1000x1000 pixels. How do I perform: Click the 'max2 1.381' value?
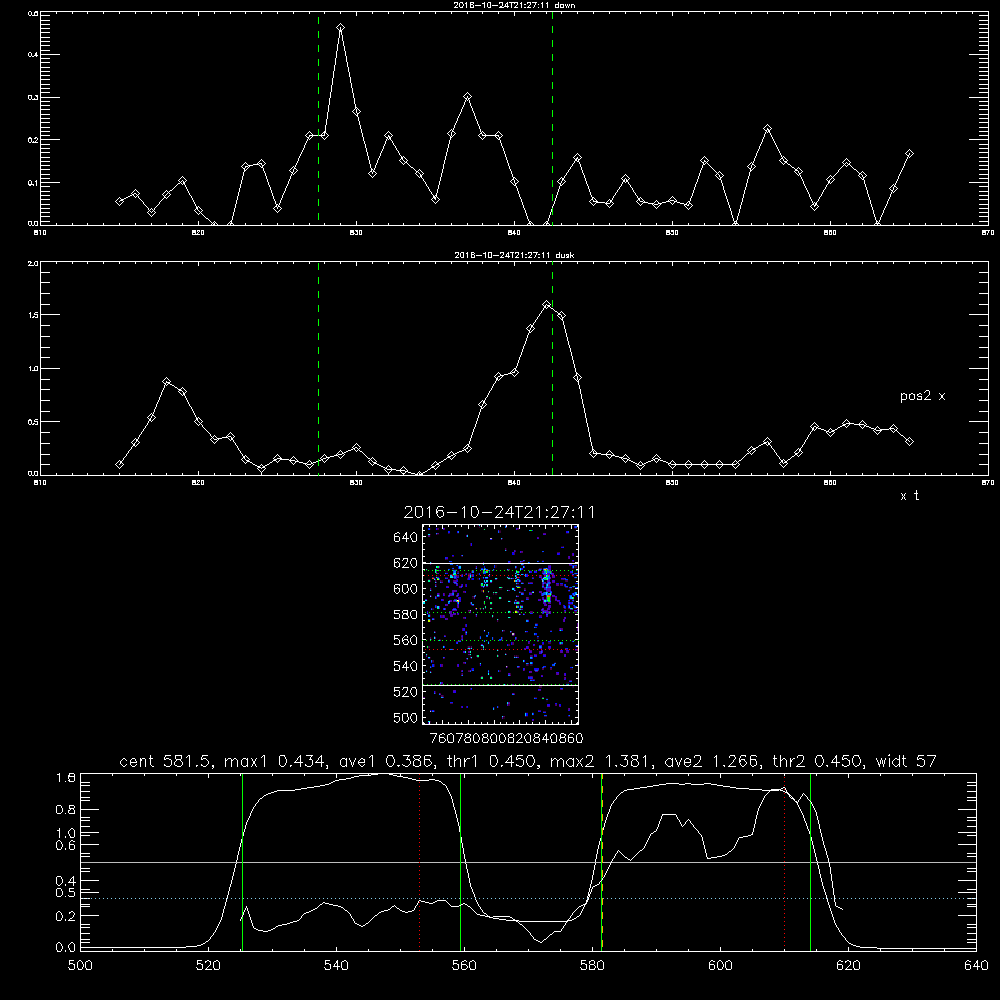point(599,761)
